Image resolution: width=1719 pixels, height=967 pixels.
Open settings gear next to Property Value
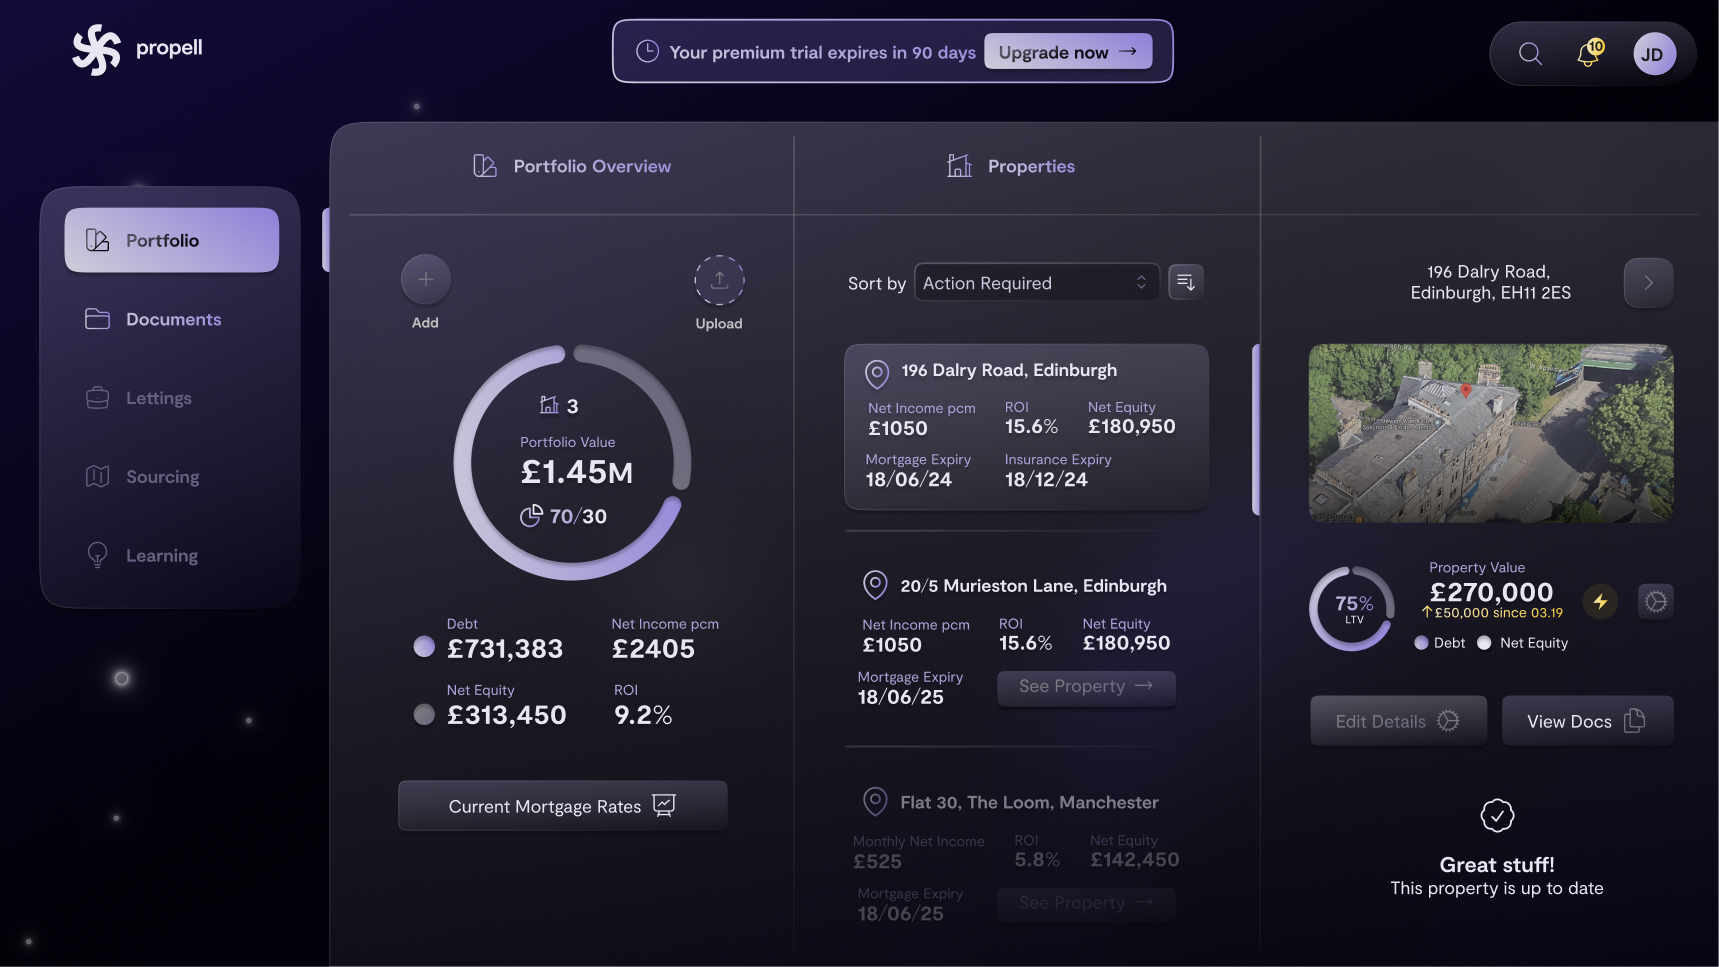click(1655, 601)
